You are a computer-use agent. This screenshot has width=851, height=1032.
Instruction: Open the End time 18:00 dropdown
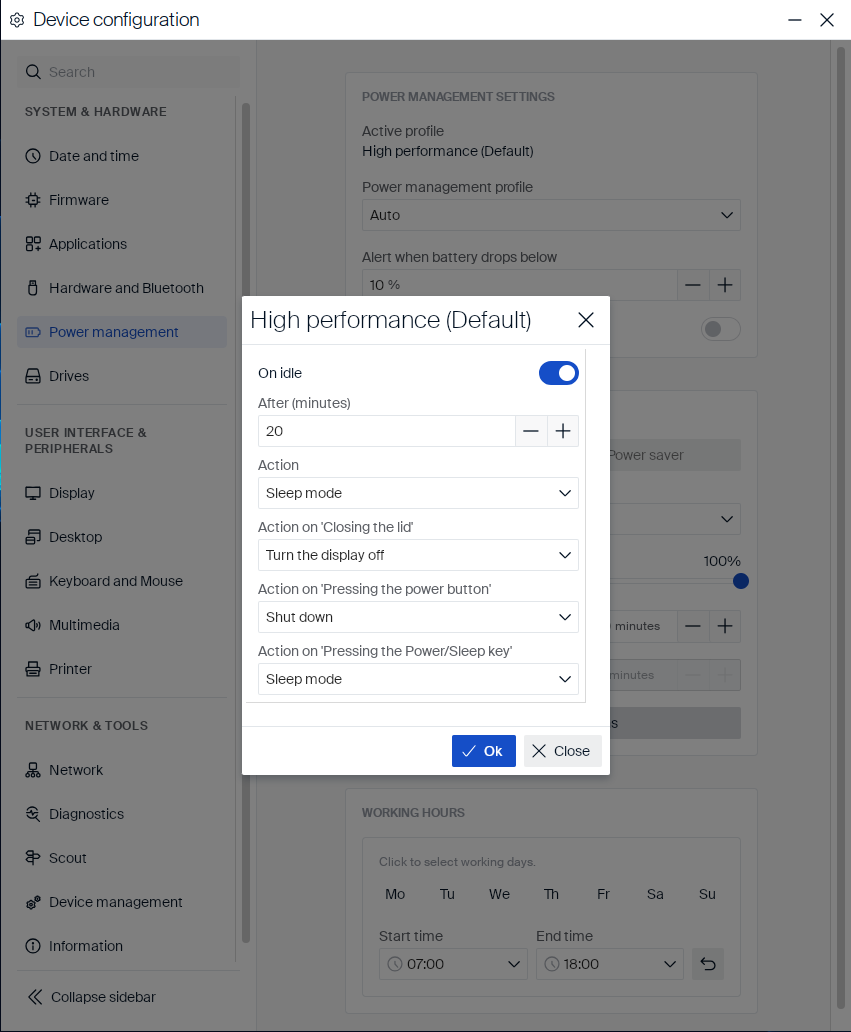coord(610,964)
